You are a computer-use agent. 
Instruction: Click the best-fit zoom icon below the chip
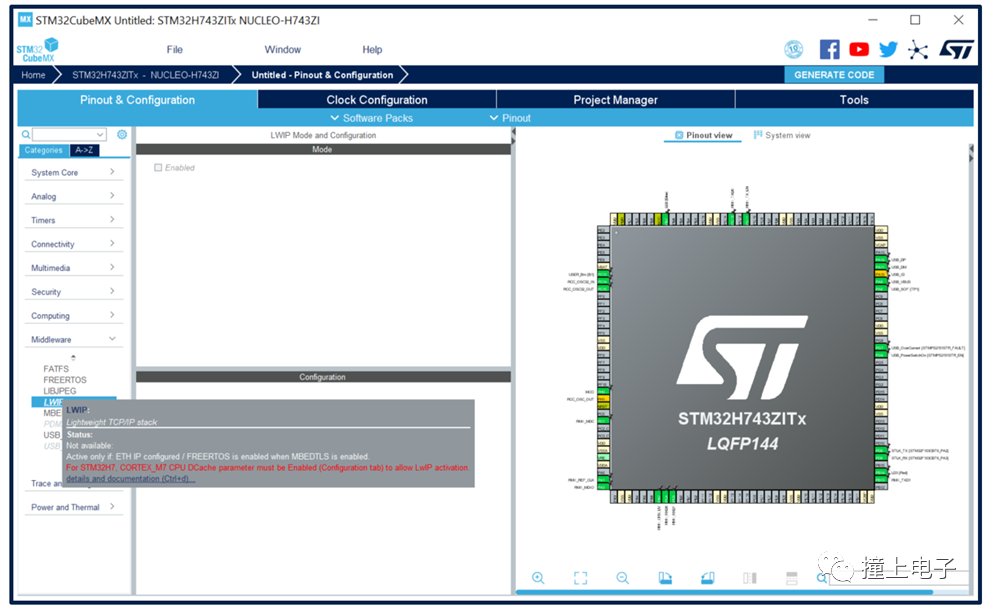point(581,578)
